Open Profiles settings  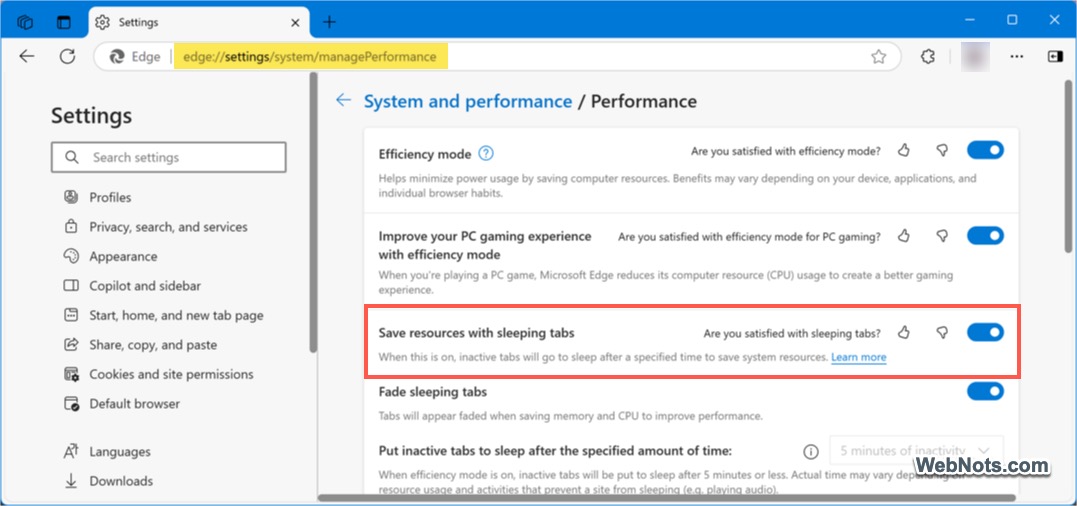click(110, 197)
